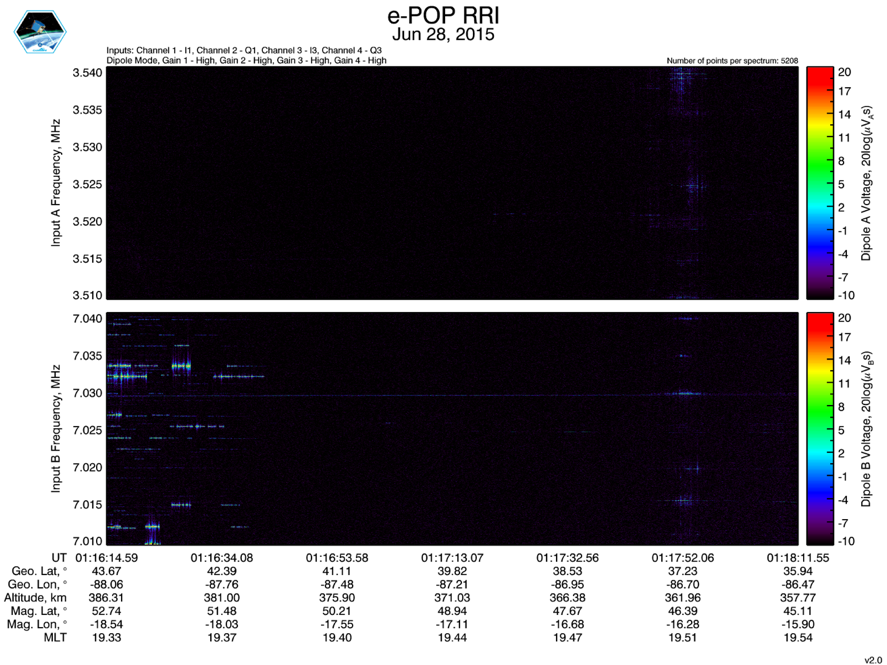The image size is (887, 665).
Task: Click the Dipole Mode gain settings line
Action: [x=246, y=61]
